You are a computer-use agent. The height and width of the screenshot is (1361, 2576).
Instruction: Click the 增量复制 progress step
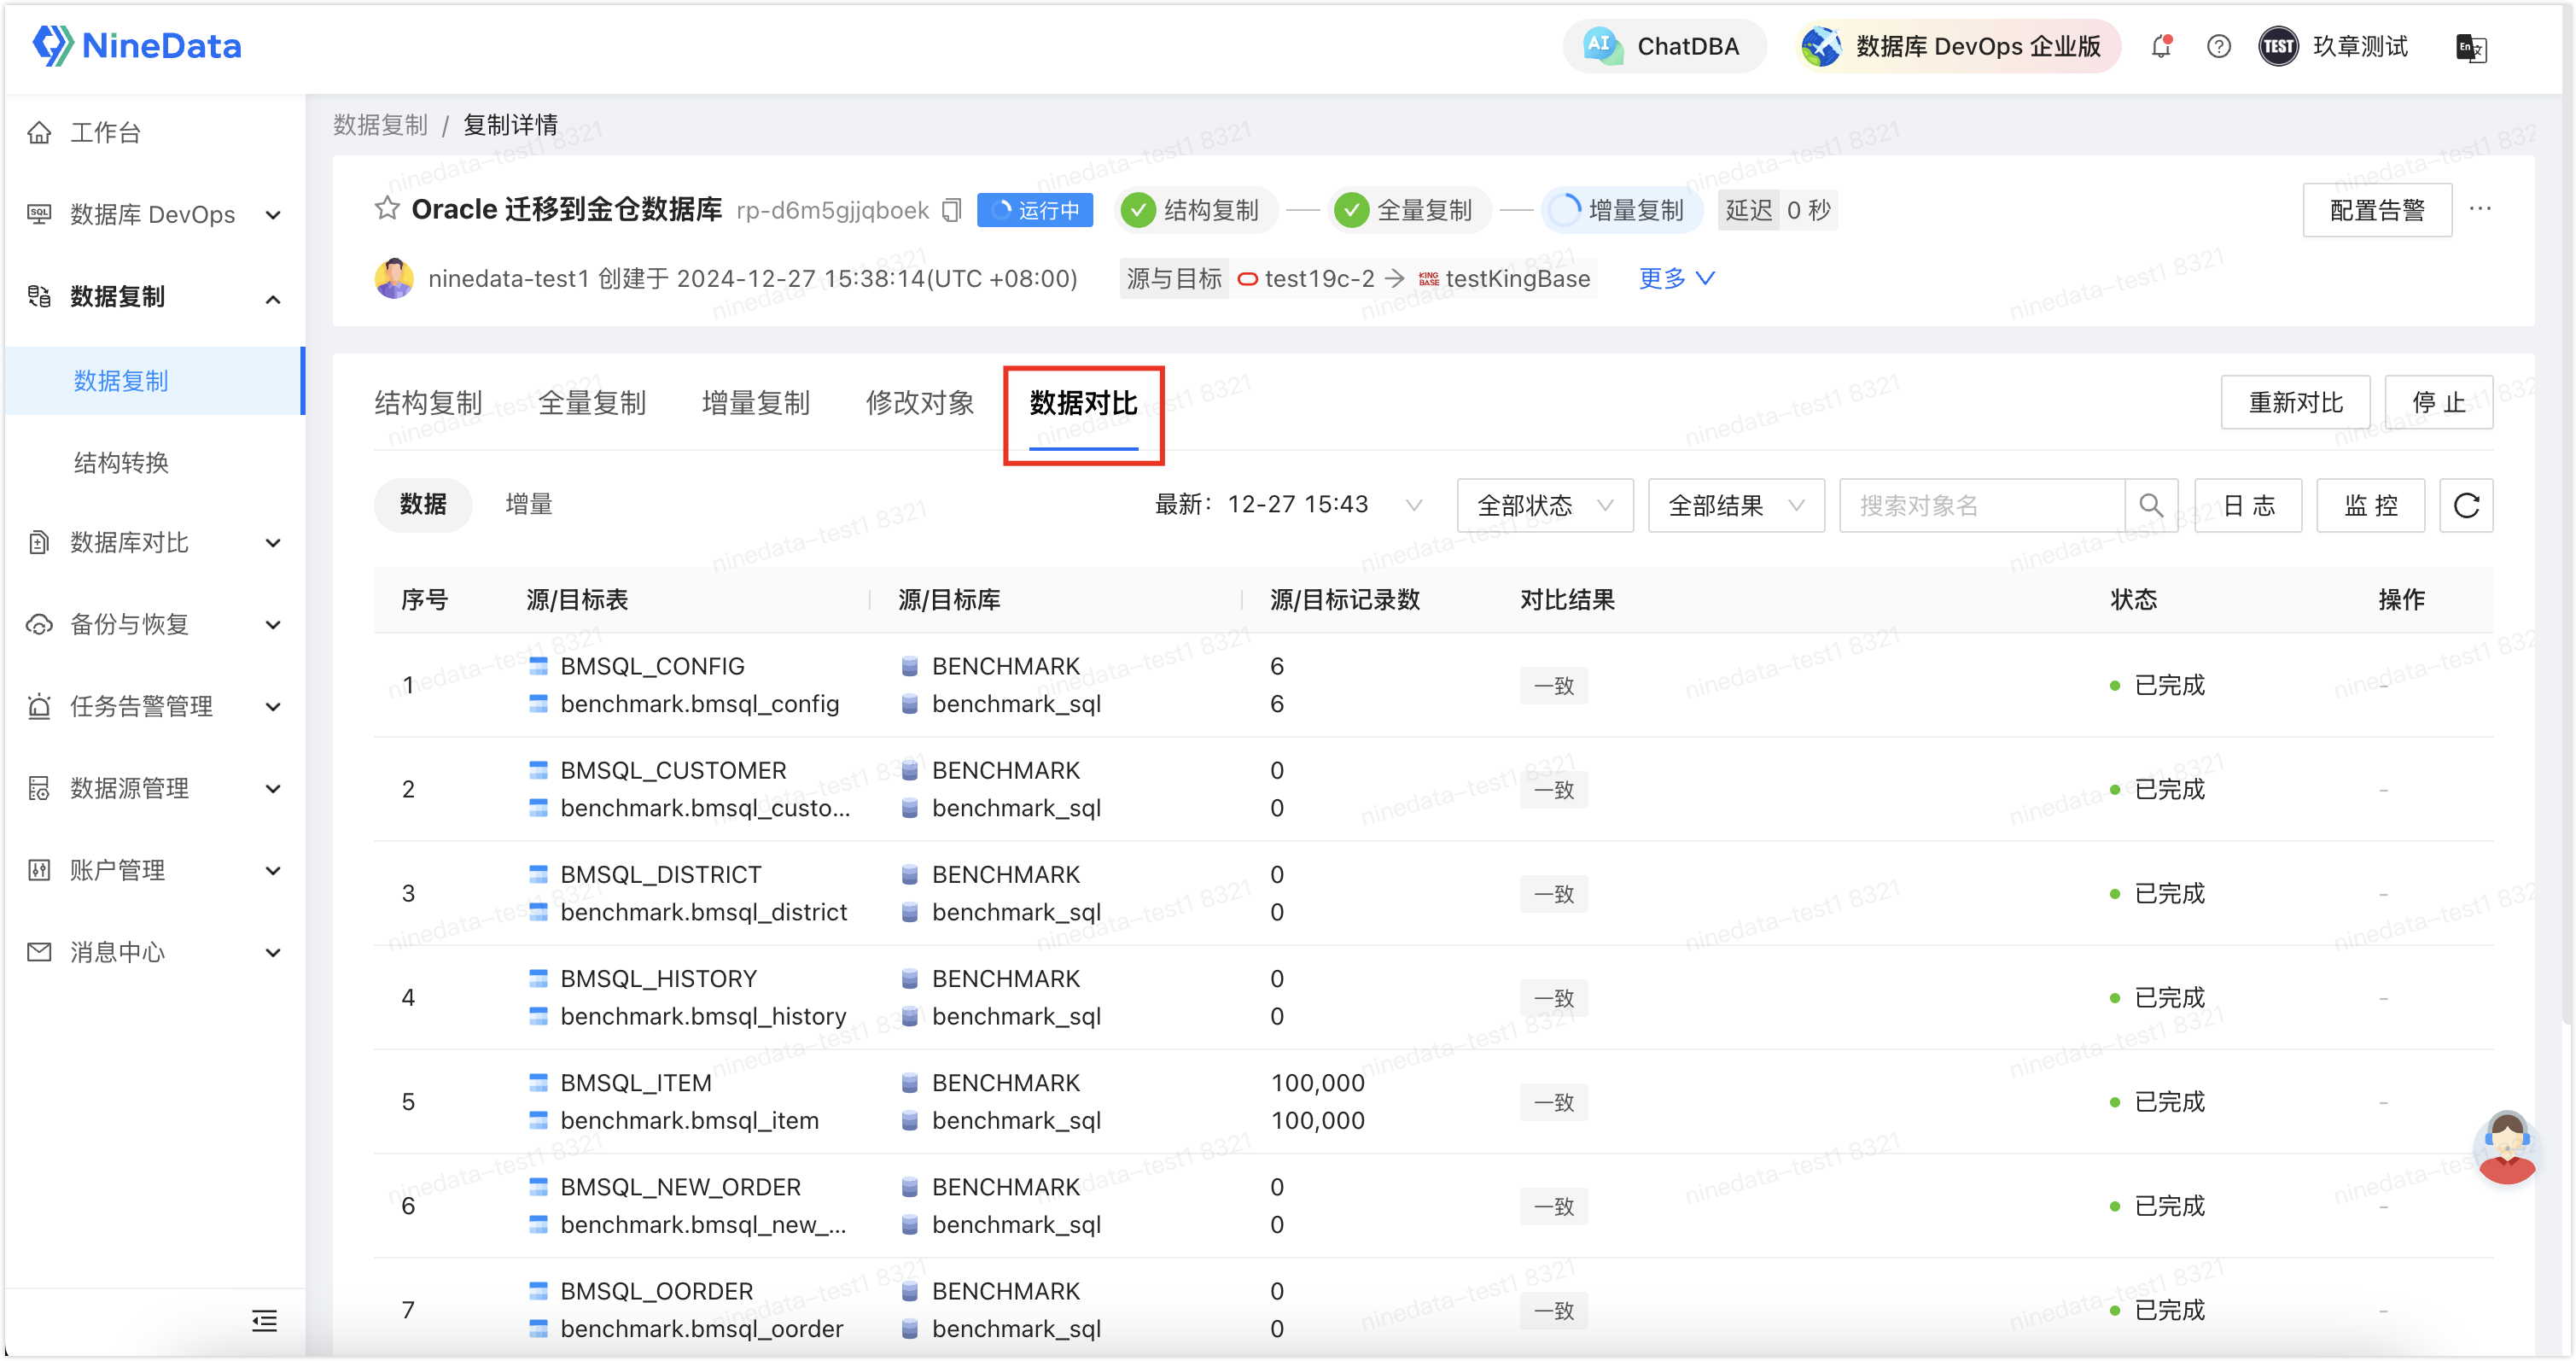click(x=1620, y=210)
